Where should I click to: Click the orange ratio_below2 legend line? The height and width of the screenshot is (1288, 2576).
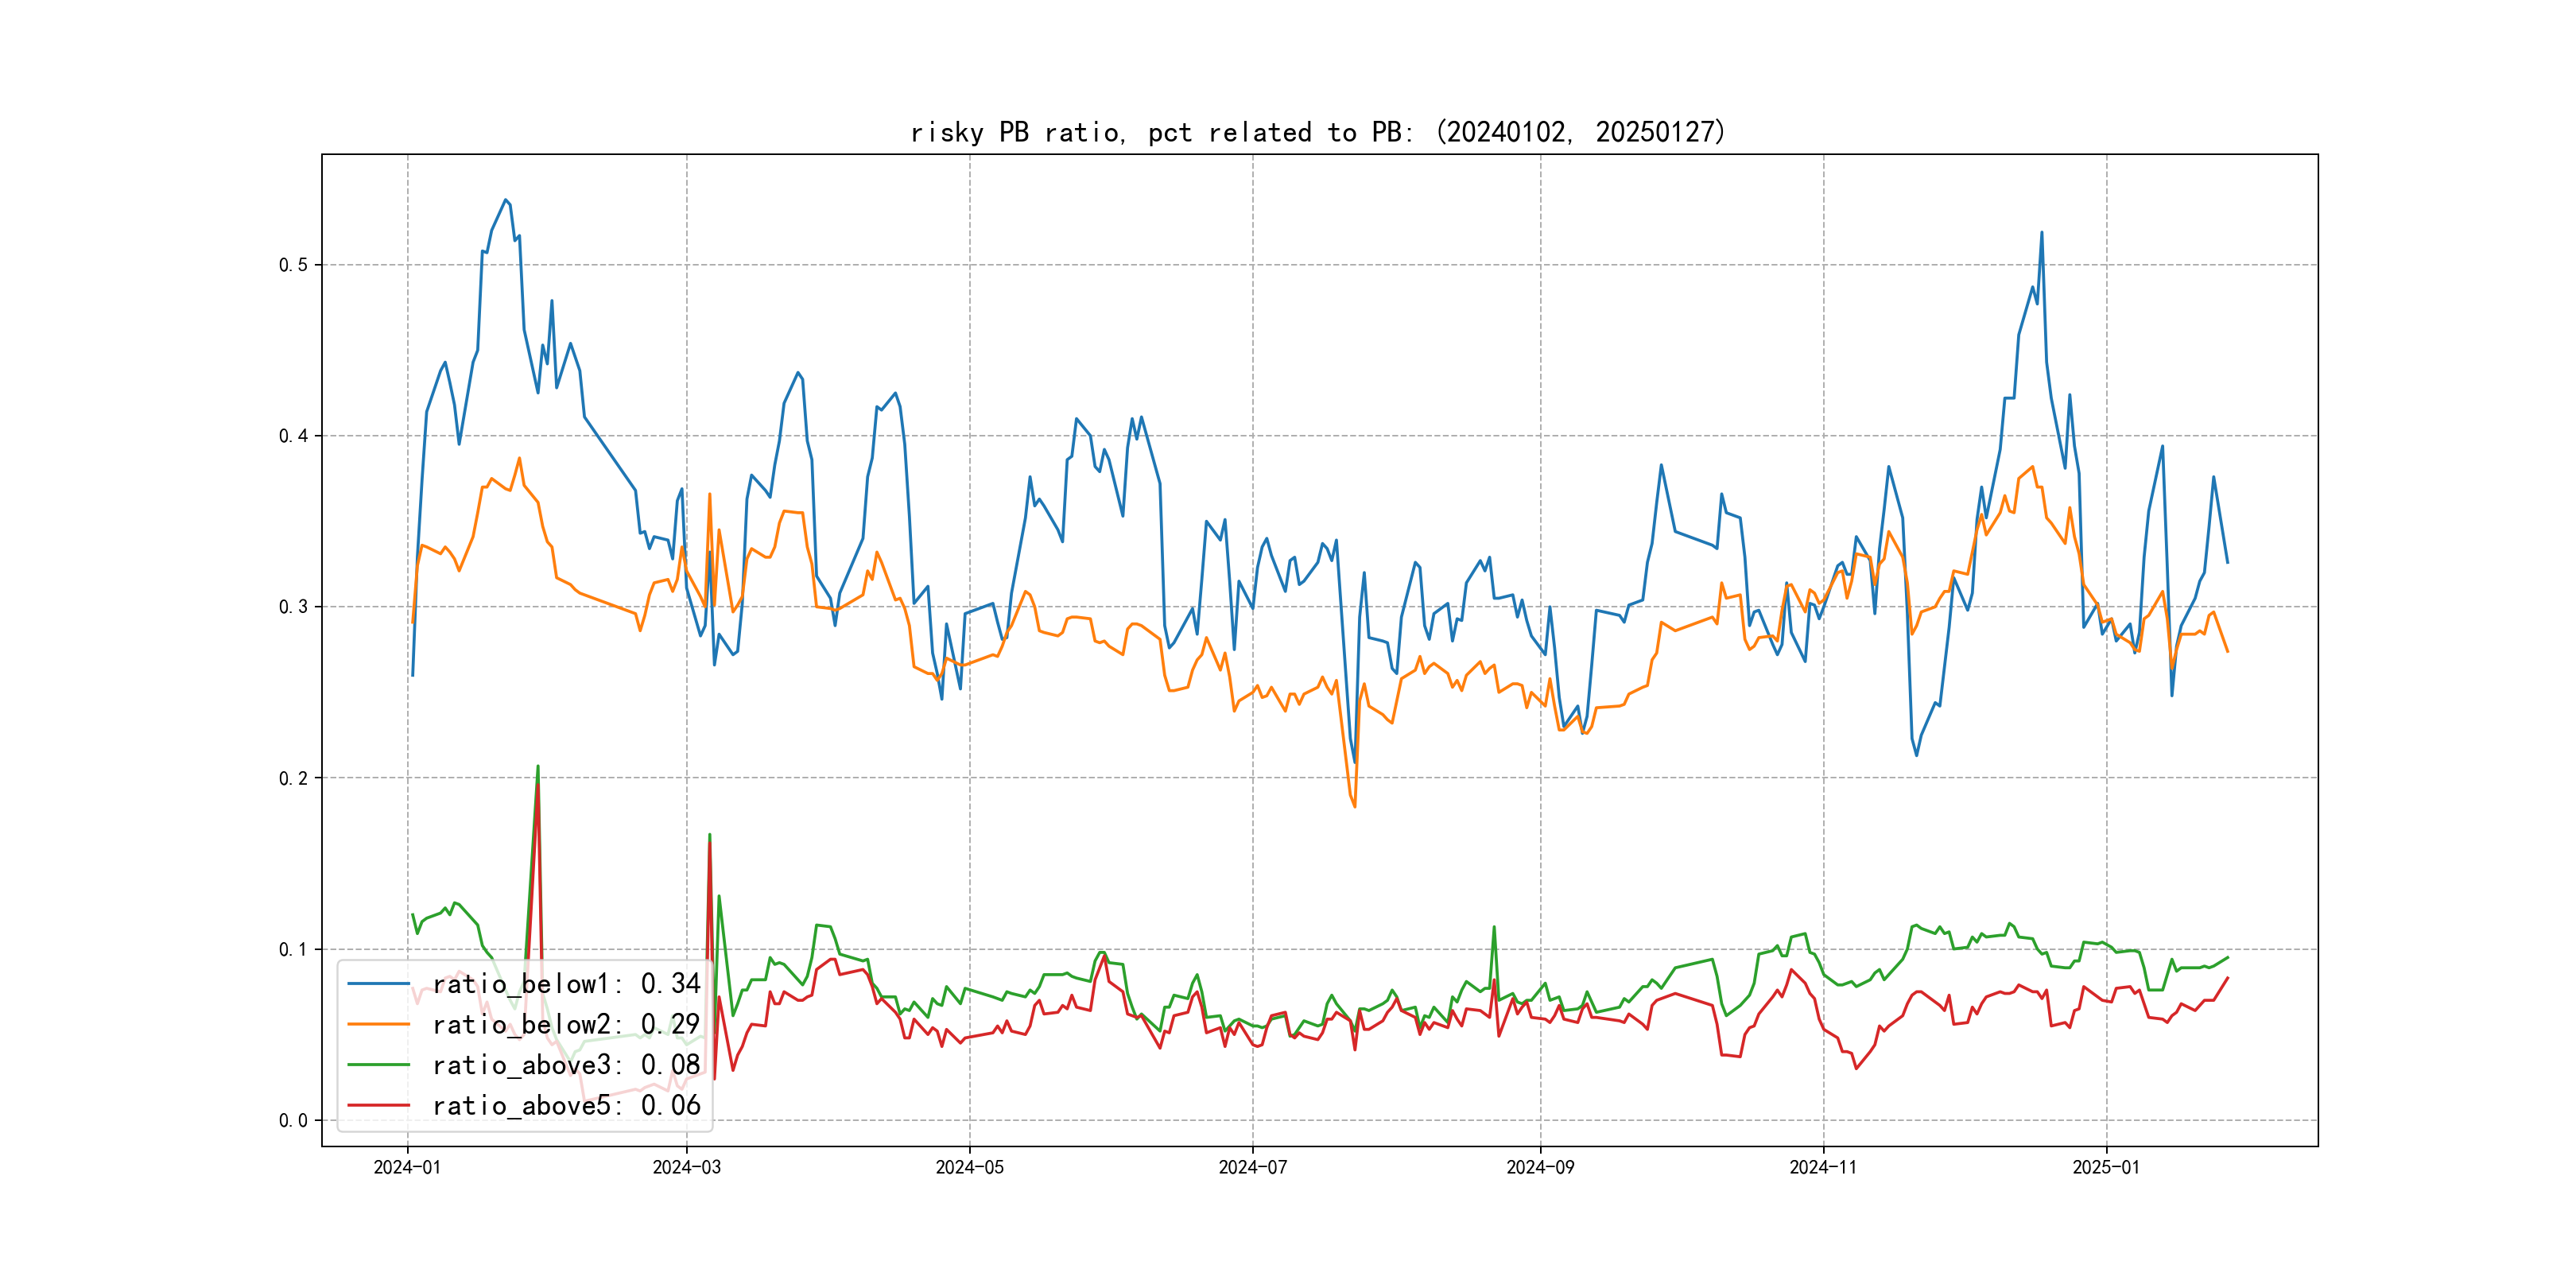[x=378, y=1024]
